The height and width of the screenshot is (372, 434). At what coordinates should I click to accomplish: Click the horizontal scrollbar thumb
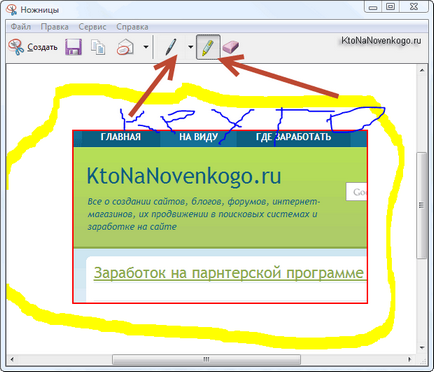click(x=206, y=360)
